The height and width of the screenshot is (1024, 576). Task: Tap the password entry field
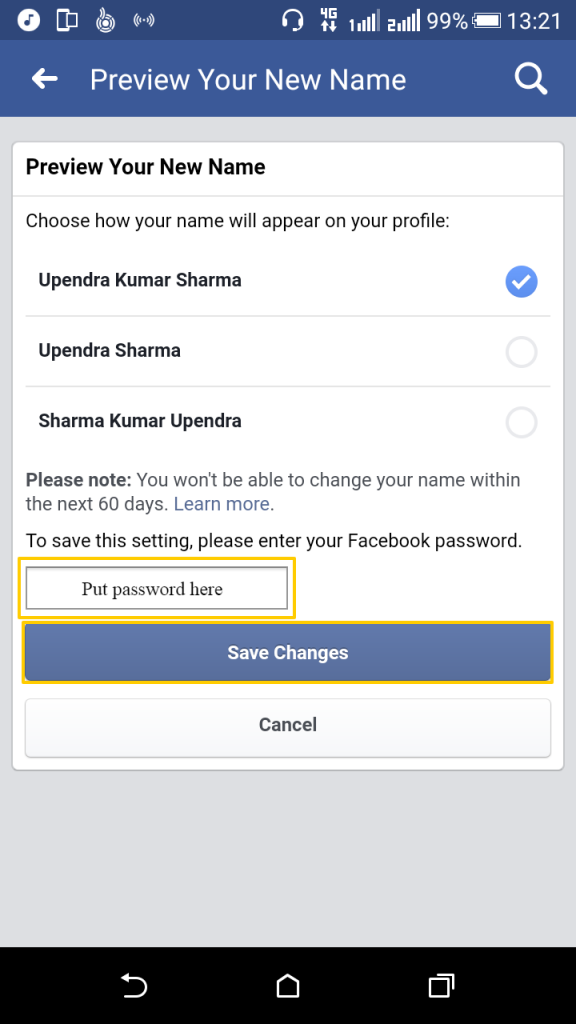click(x=156, y=588)
